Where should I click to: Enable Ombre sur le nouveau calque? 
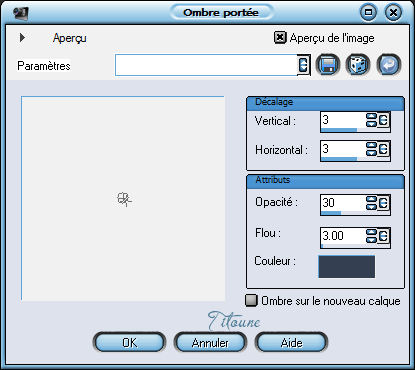pos(251,300)
